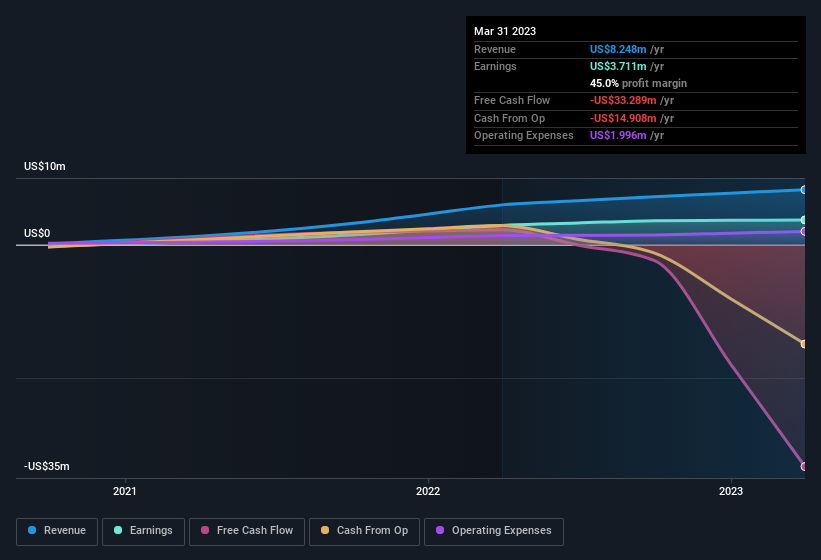Image resolution: width=821 pixels, height=560 pixels.
Task: Click the -US$35m y-axis label
Action: pyautogui.click(x=47, y=466)
